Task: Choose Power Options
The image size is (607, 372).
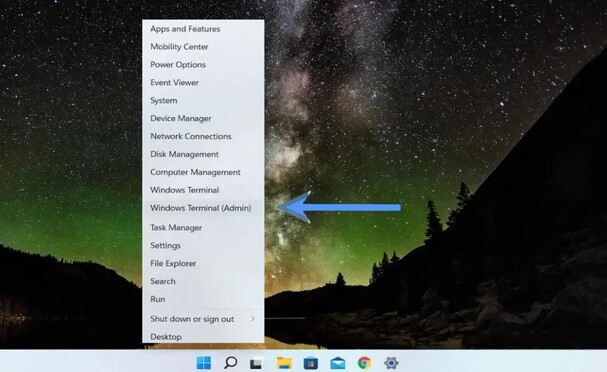Action: pyautogui.click(x=203, y=65)
